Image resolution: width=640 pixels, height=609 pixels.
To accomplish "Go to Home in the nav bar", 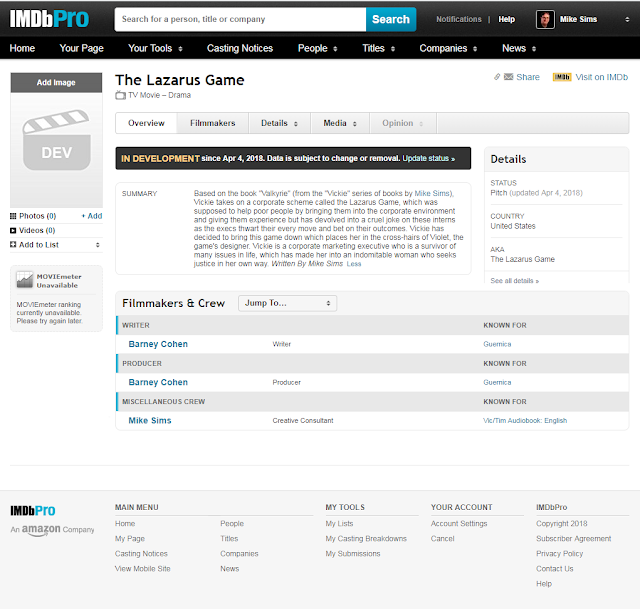I will coord(22,49).
